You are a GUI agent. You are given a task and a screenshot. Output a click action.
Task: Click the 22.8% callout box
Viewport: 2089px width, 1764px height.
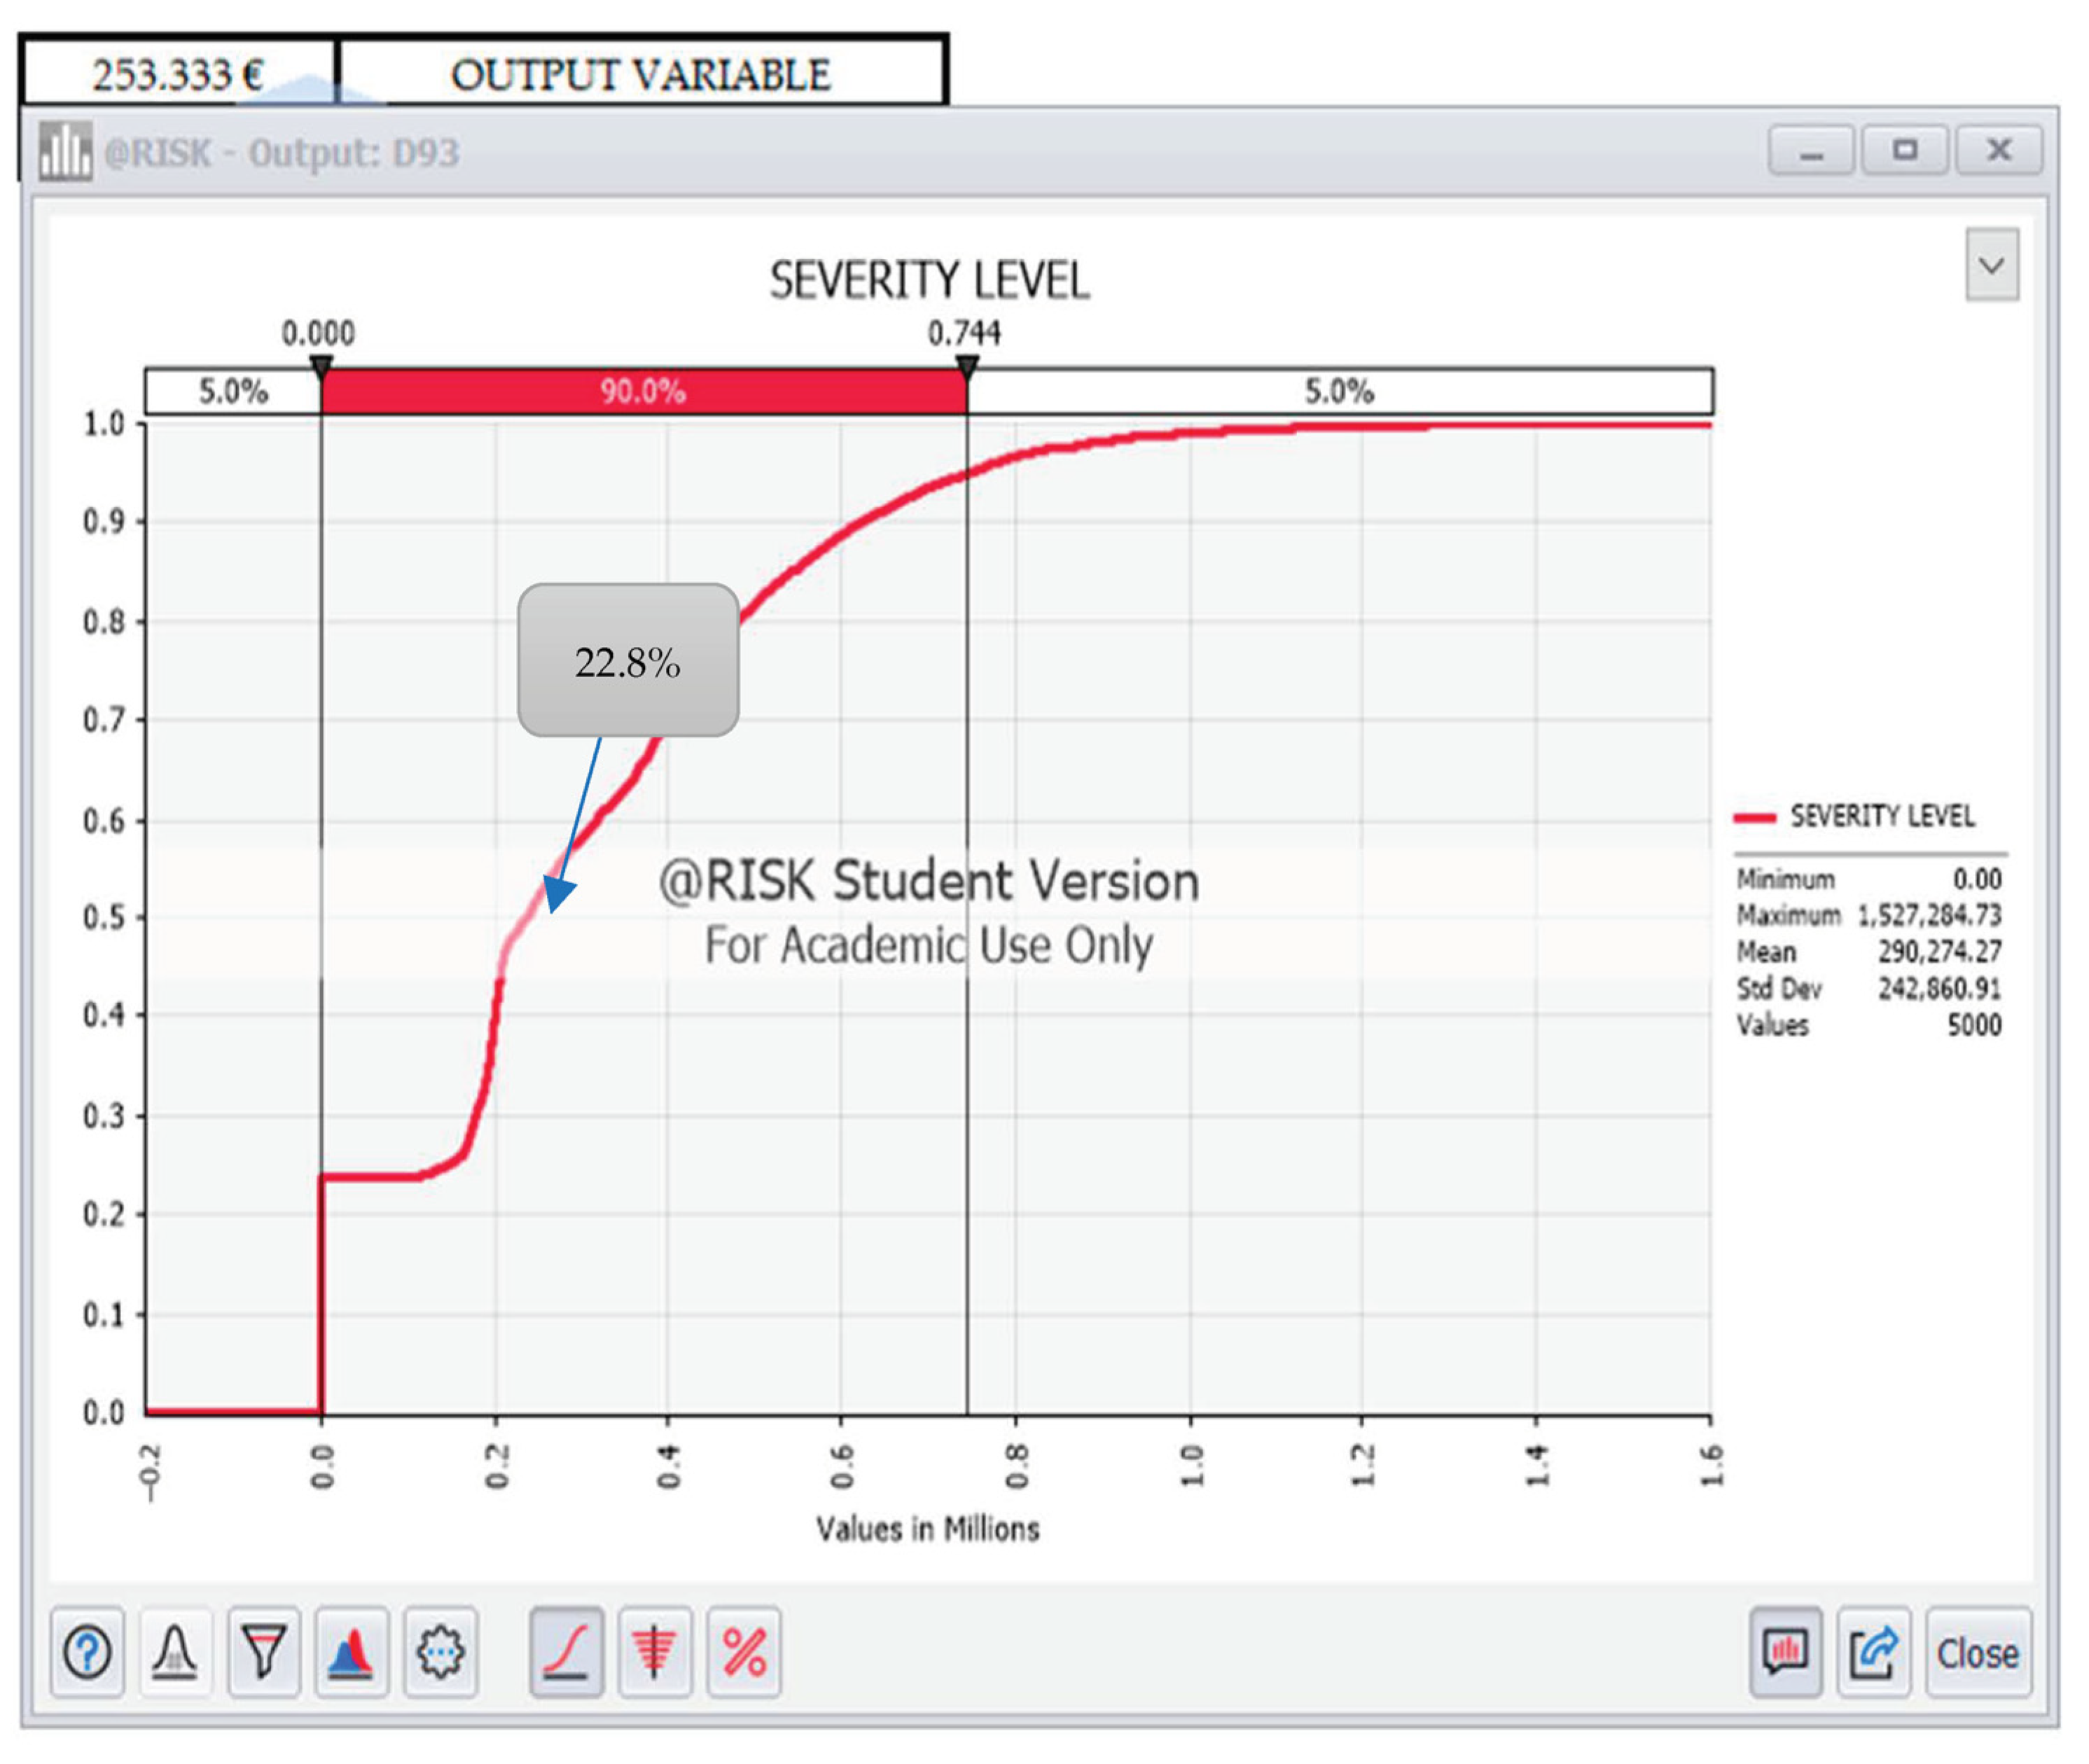pyautogui.click(x=628, y=661)
